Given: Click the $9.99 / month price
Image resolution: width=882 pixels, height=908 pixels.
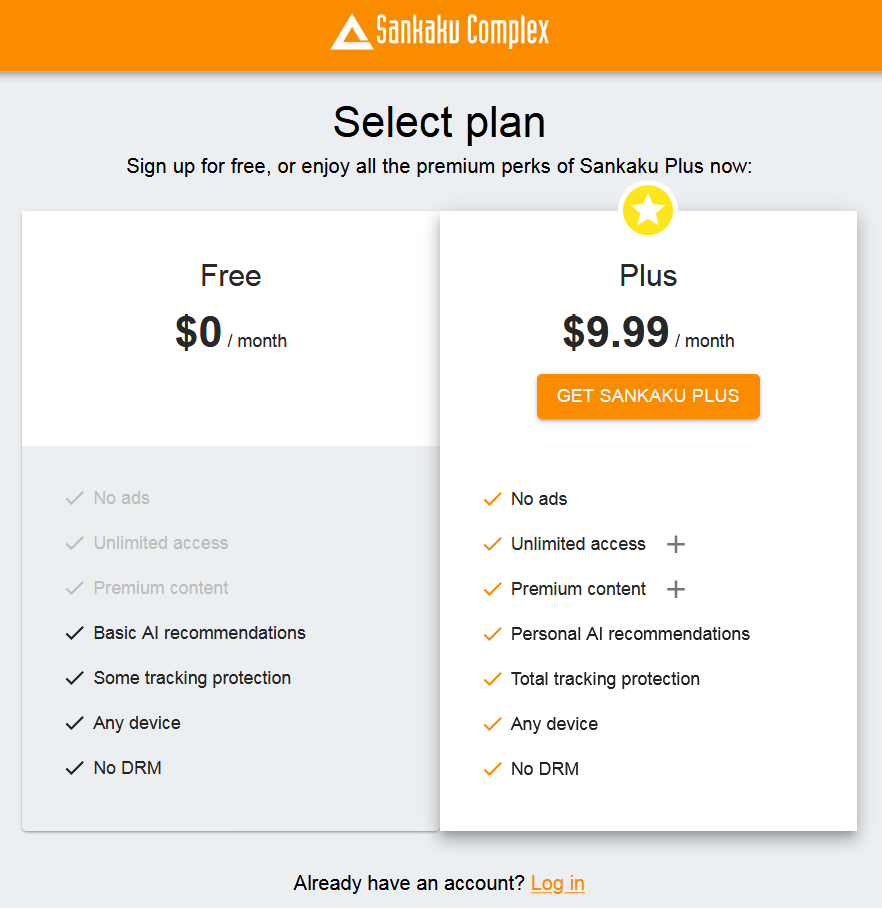Looking at the screenshot, I should coord(648,333).
